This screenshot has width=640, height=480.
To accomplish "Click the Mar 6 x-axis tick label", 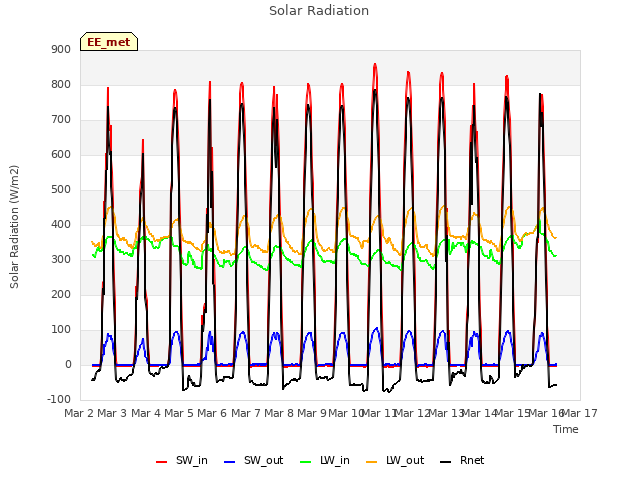I will [212, 413].
